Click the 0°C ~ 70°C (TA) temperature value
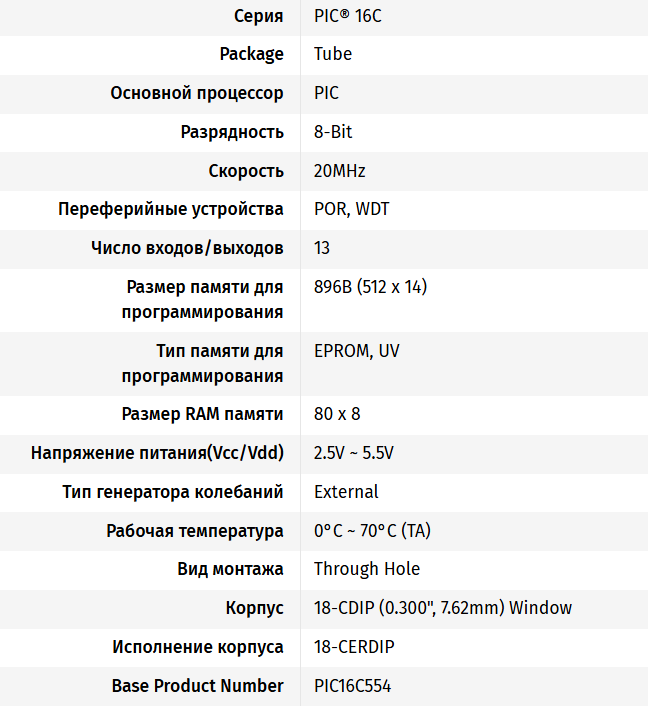Image resolution: width=648 pixels, height=718 pixels. [372, 531]
